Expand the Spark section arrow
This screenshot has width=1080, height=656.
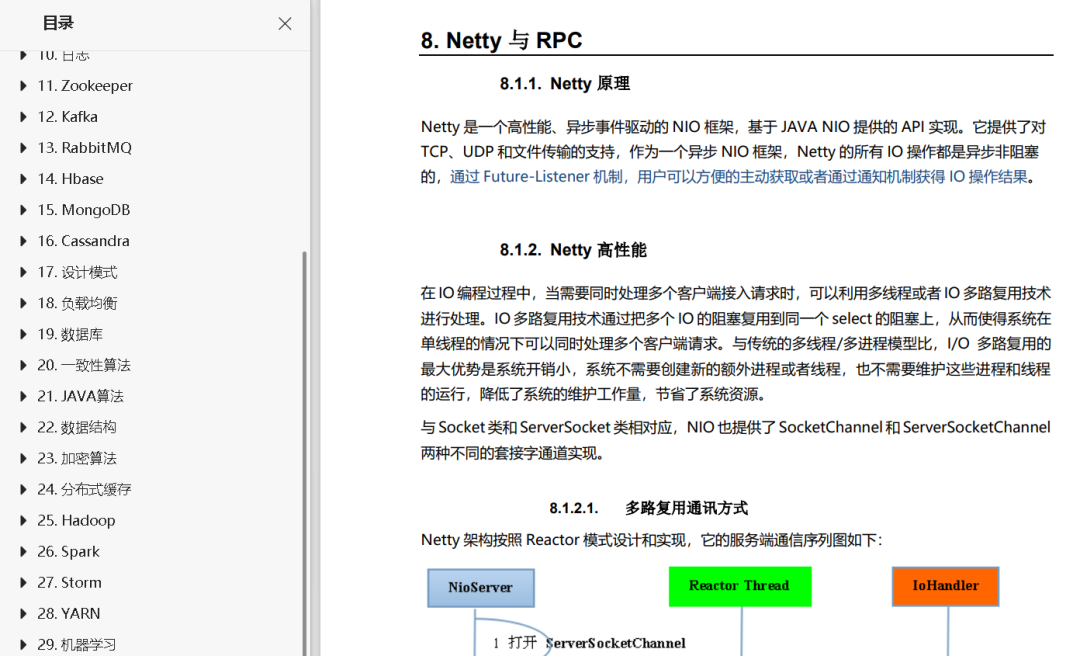tap(22, 551)
